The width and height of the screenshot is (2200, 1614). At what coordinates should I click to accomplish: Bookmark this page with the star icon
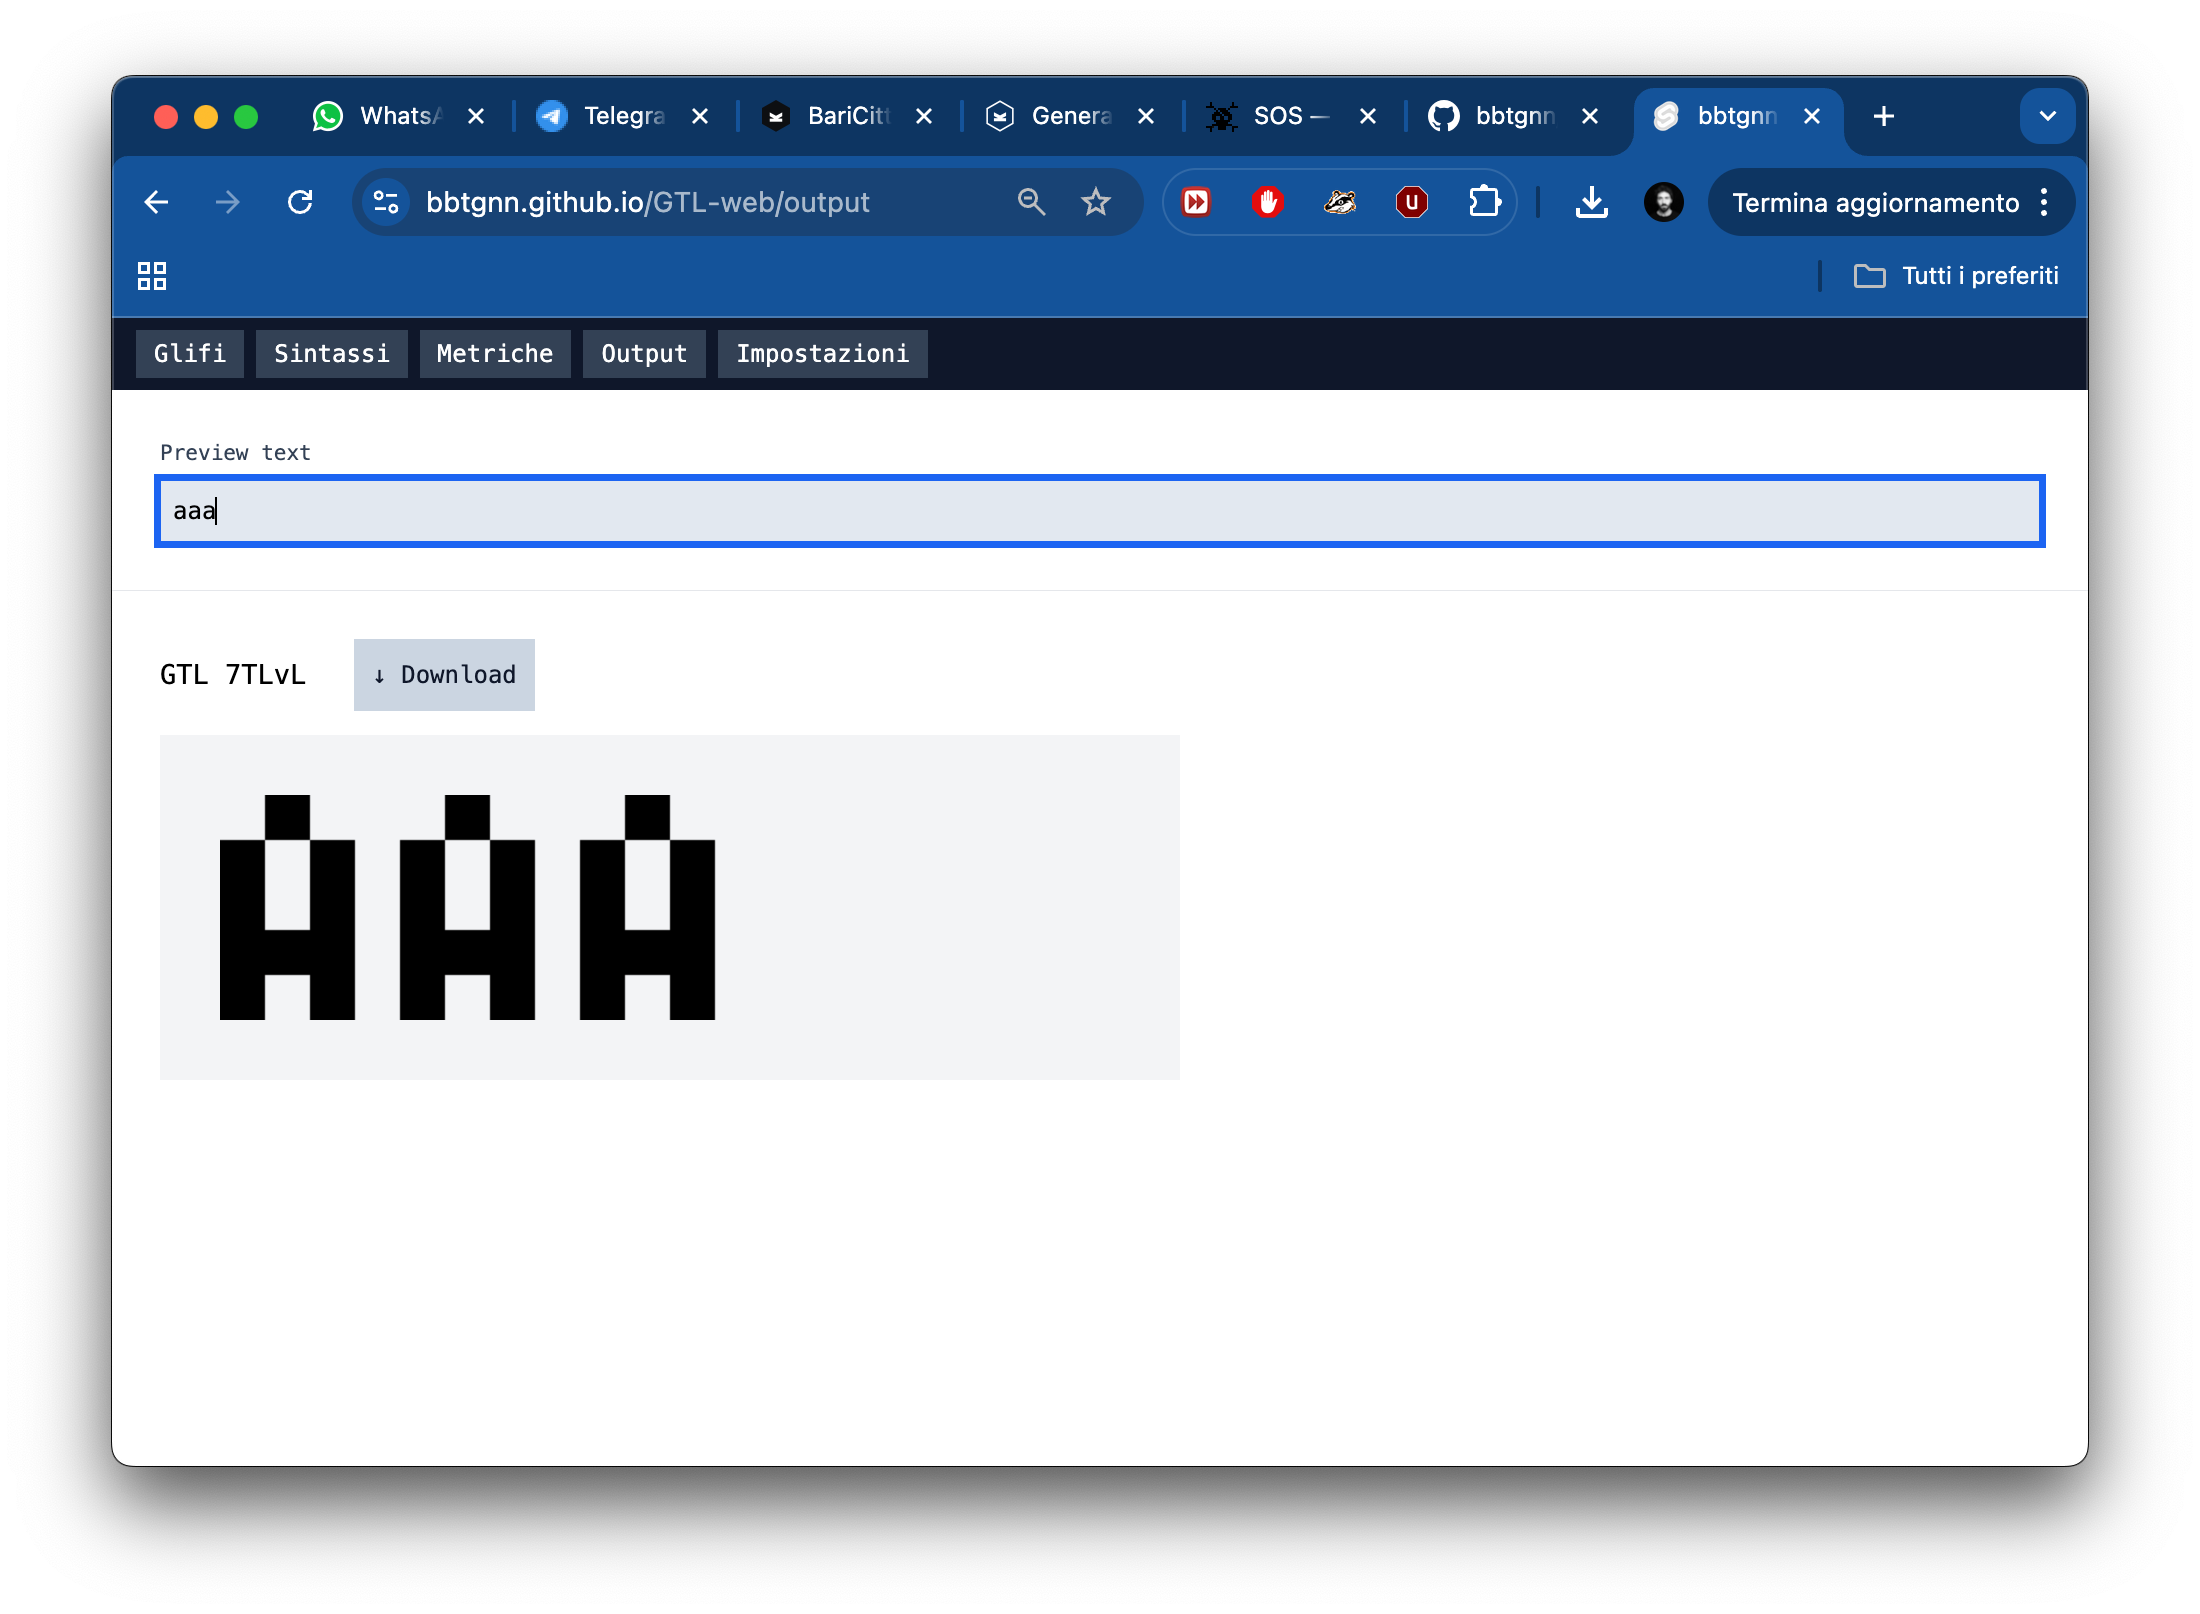1096,203
